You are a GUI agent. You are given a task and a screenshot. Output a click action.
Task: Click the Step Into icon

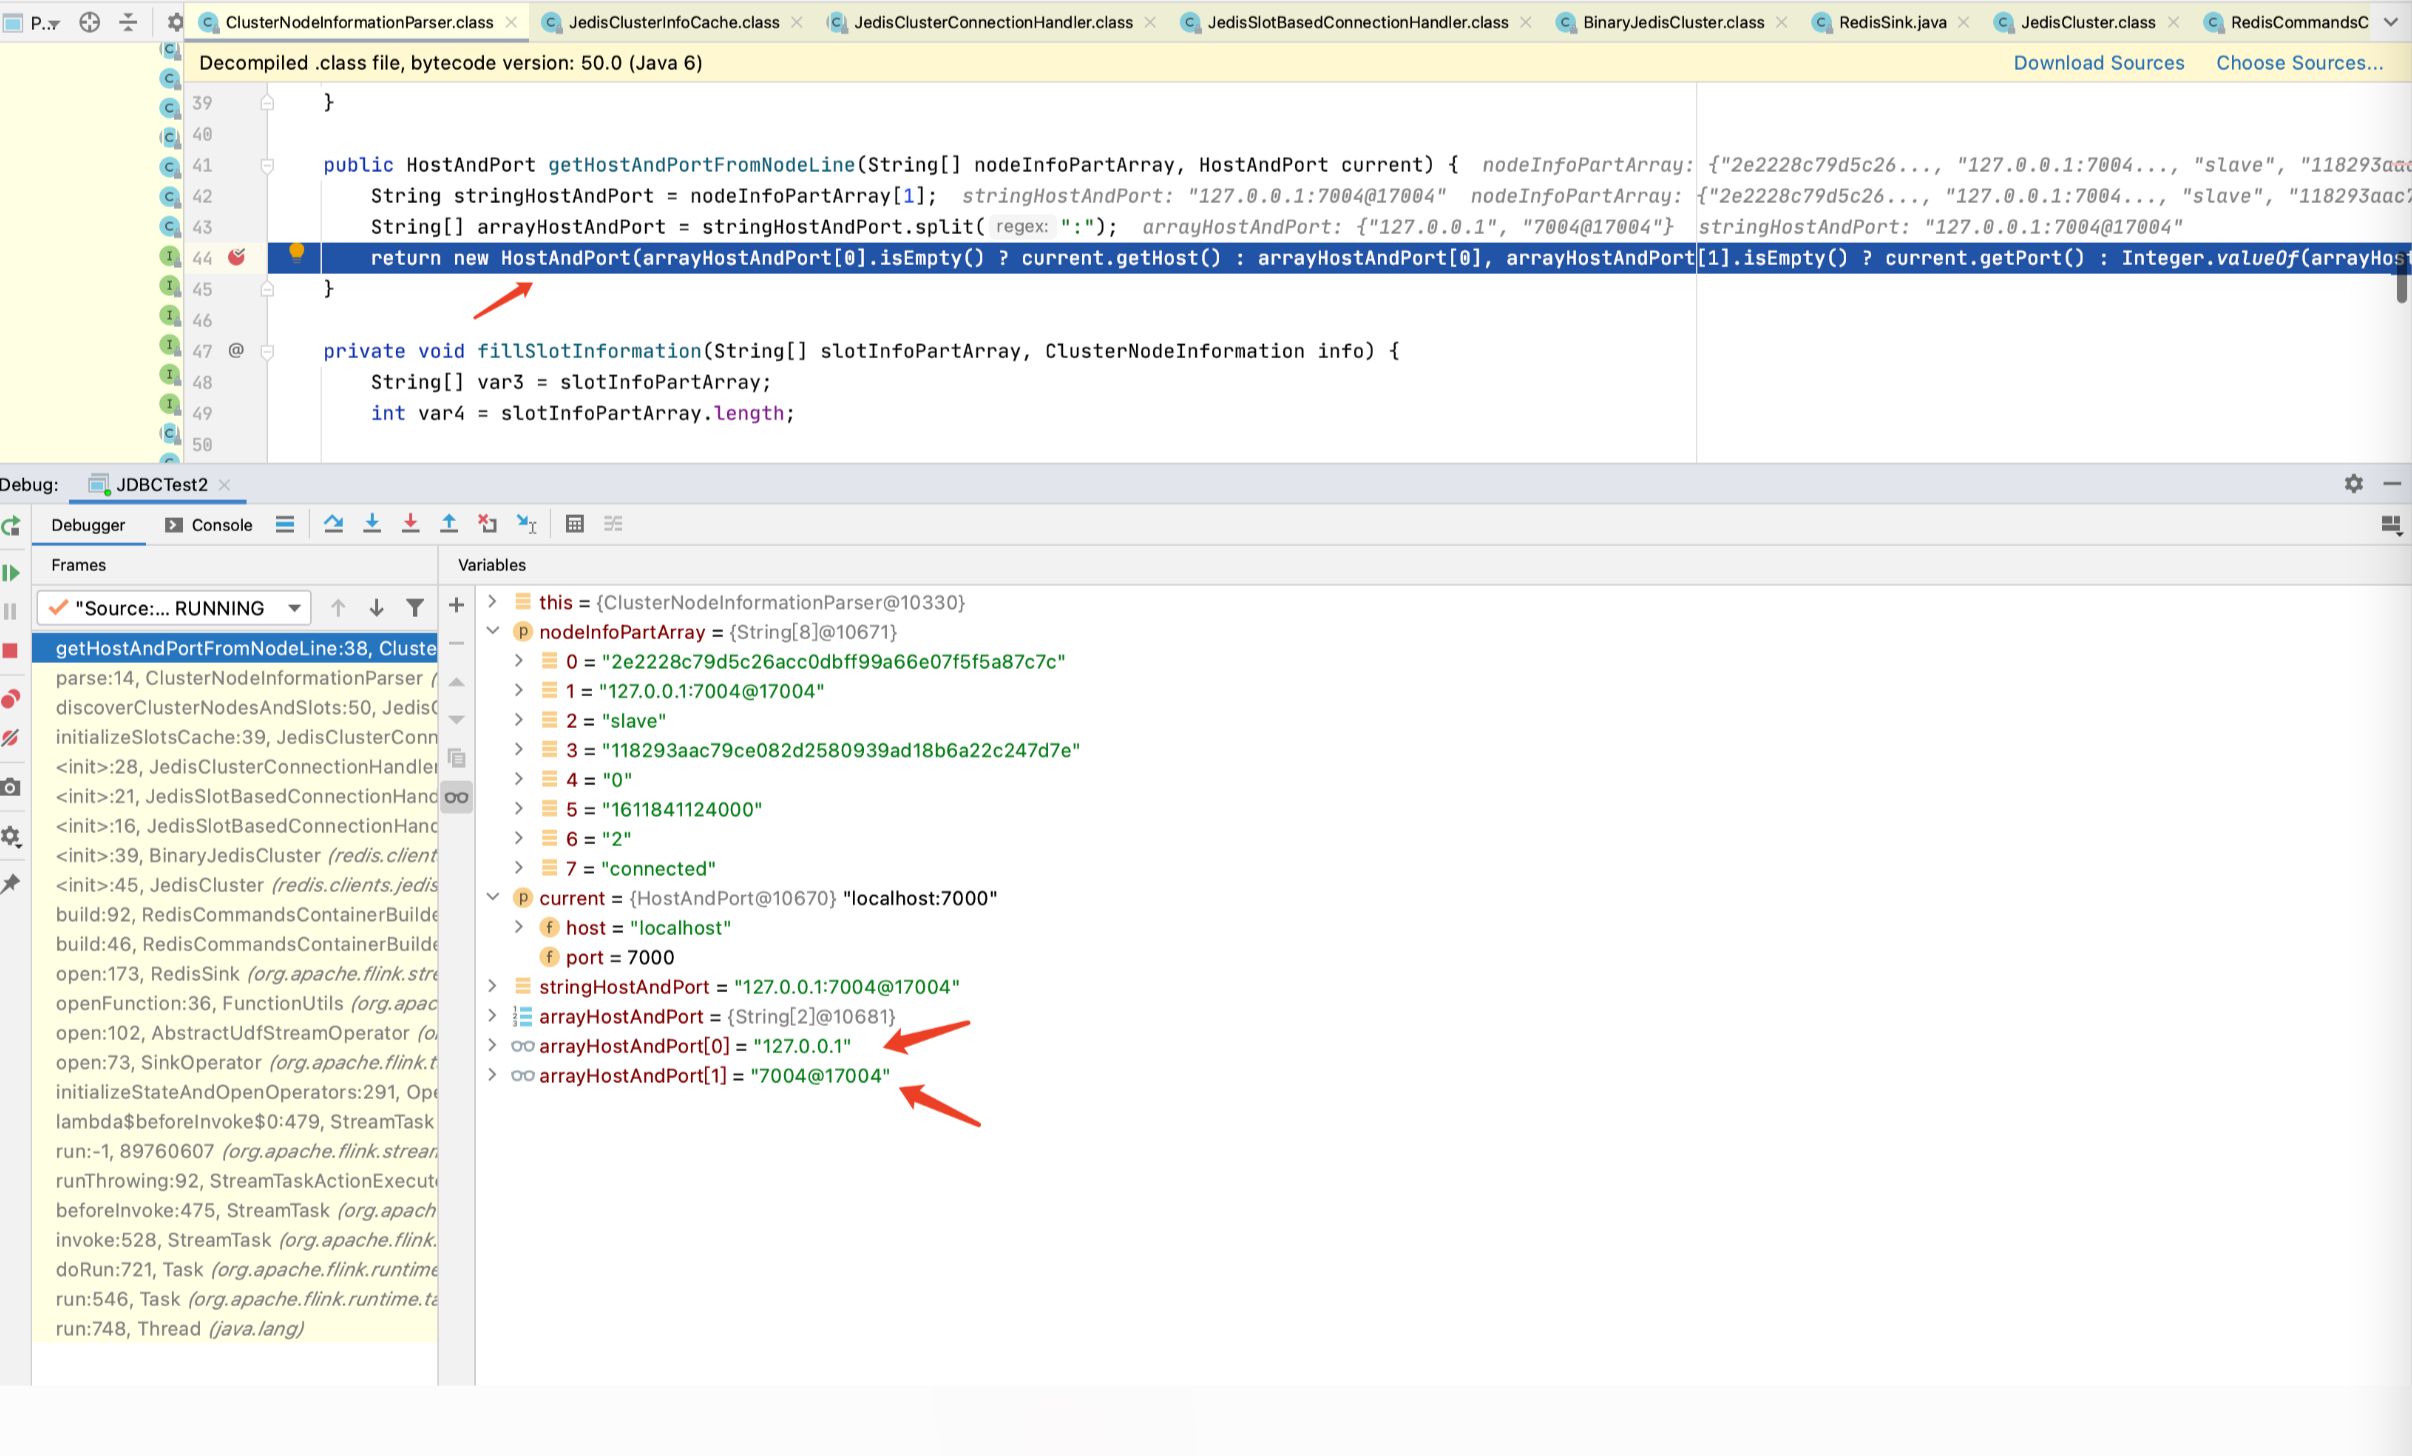pos(372,524)
